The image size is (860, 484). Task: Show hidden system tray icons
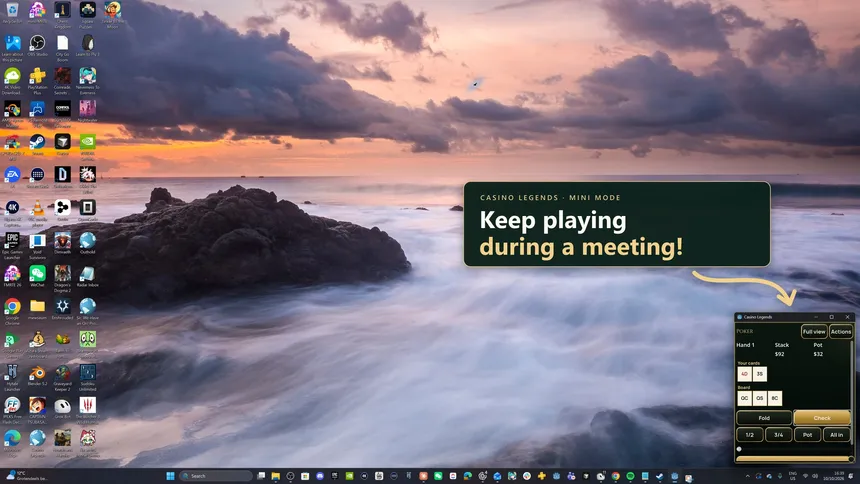[747, 476]
